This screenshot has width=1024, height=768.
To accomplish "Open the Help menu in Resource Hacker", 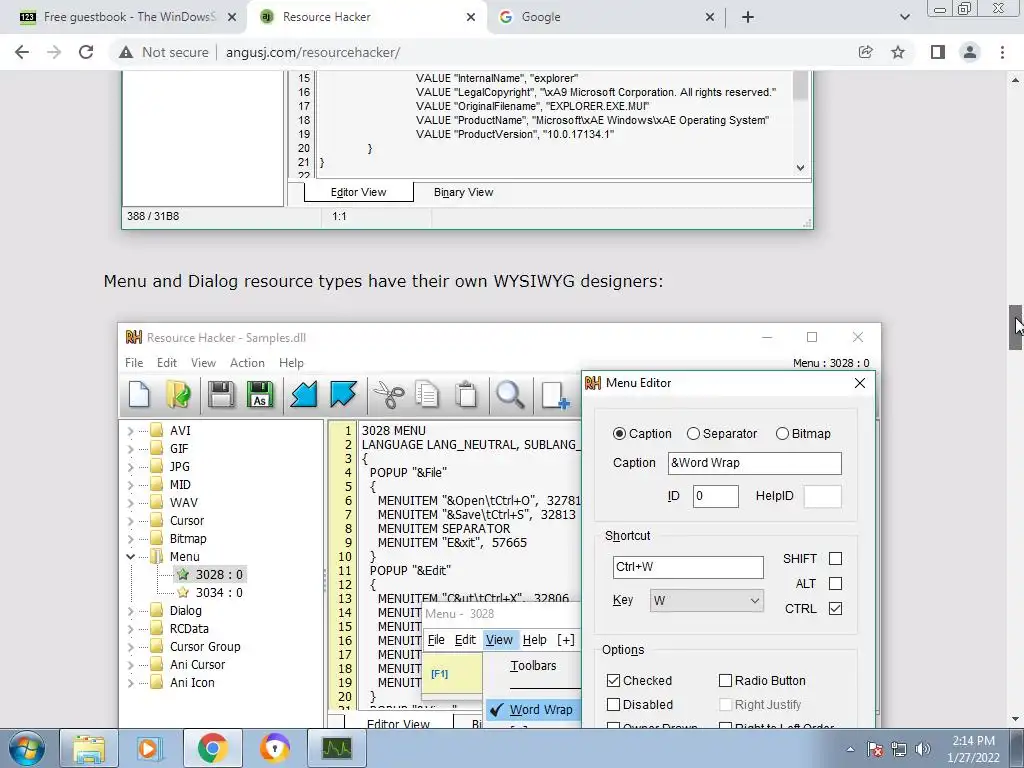I will pyautogui.click(x=291, y=362).
